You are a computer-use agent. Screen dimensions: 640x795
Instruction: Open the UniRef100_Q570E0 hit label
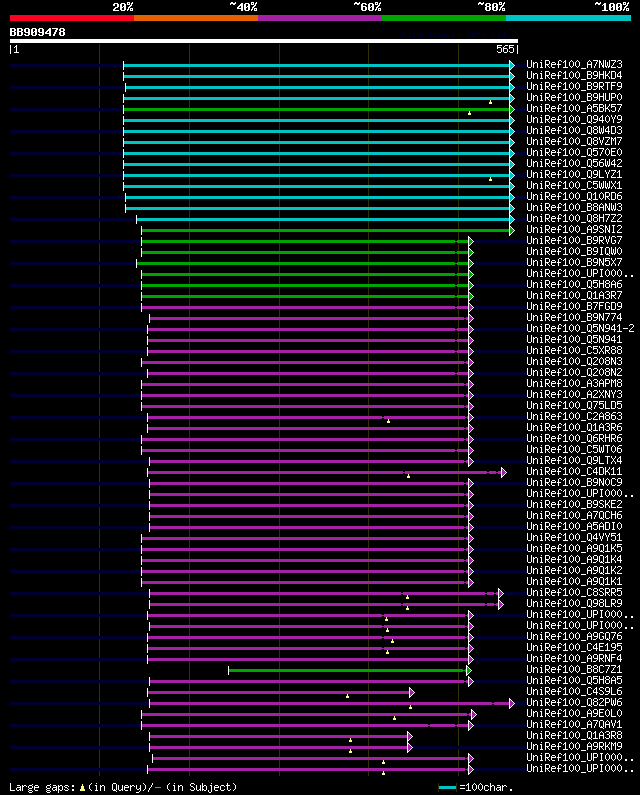tap(574, 153)
